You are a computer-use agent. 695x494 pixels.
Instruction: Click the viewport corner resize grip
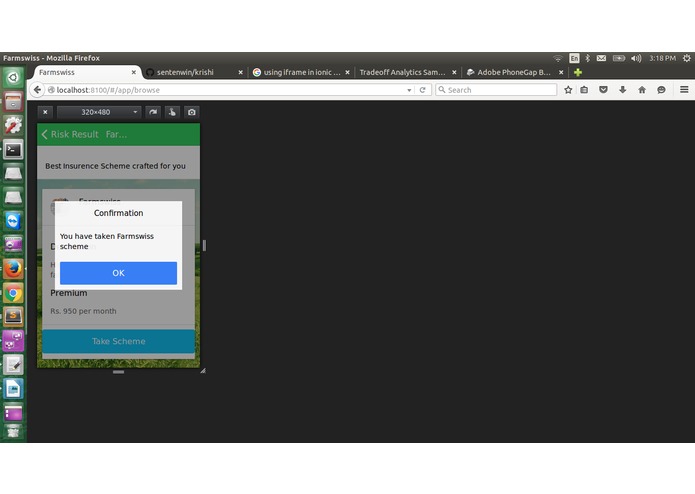[x=203, y=370]
